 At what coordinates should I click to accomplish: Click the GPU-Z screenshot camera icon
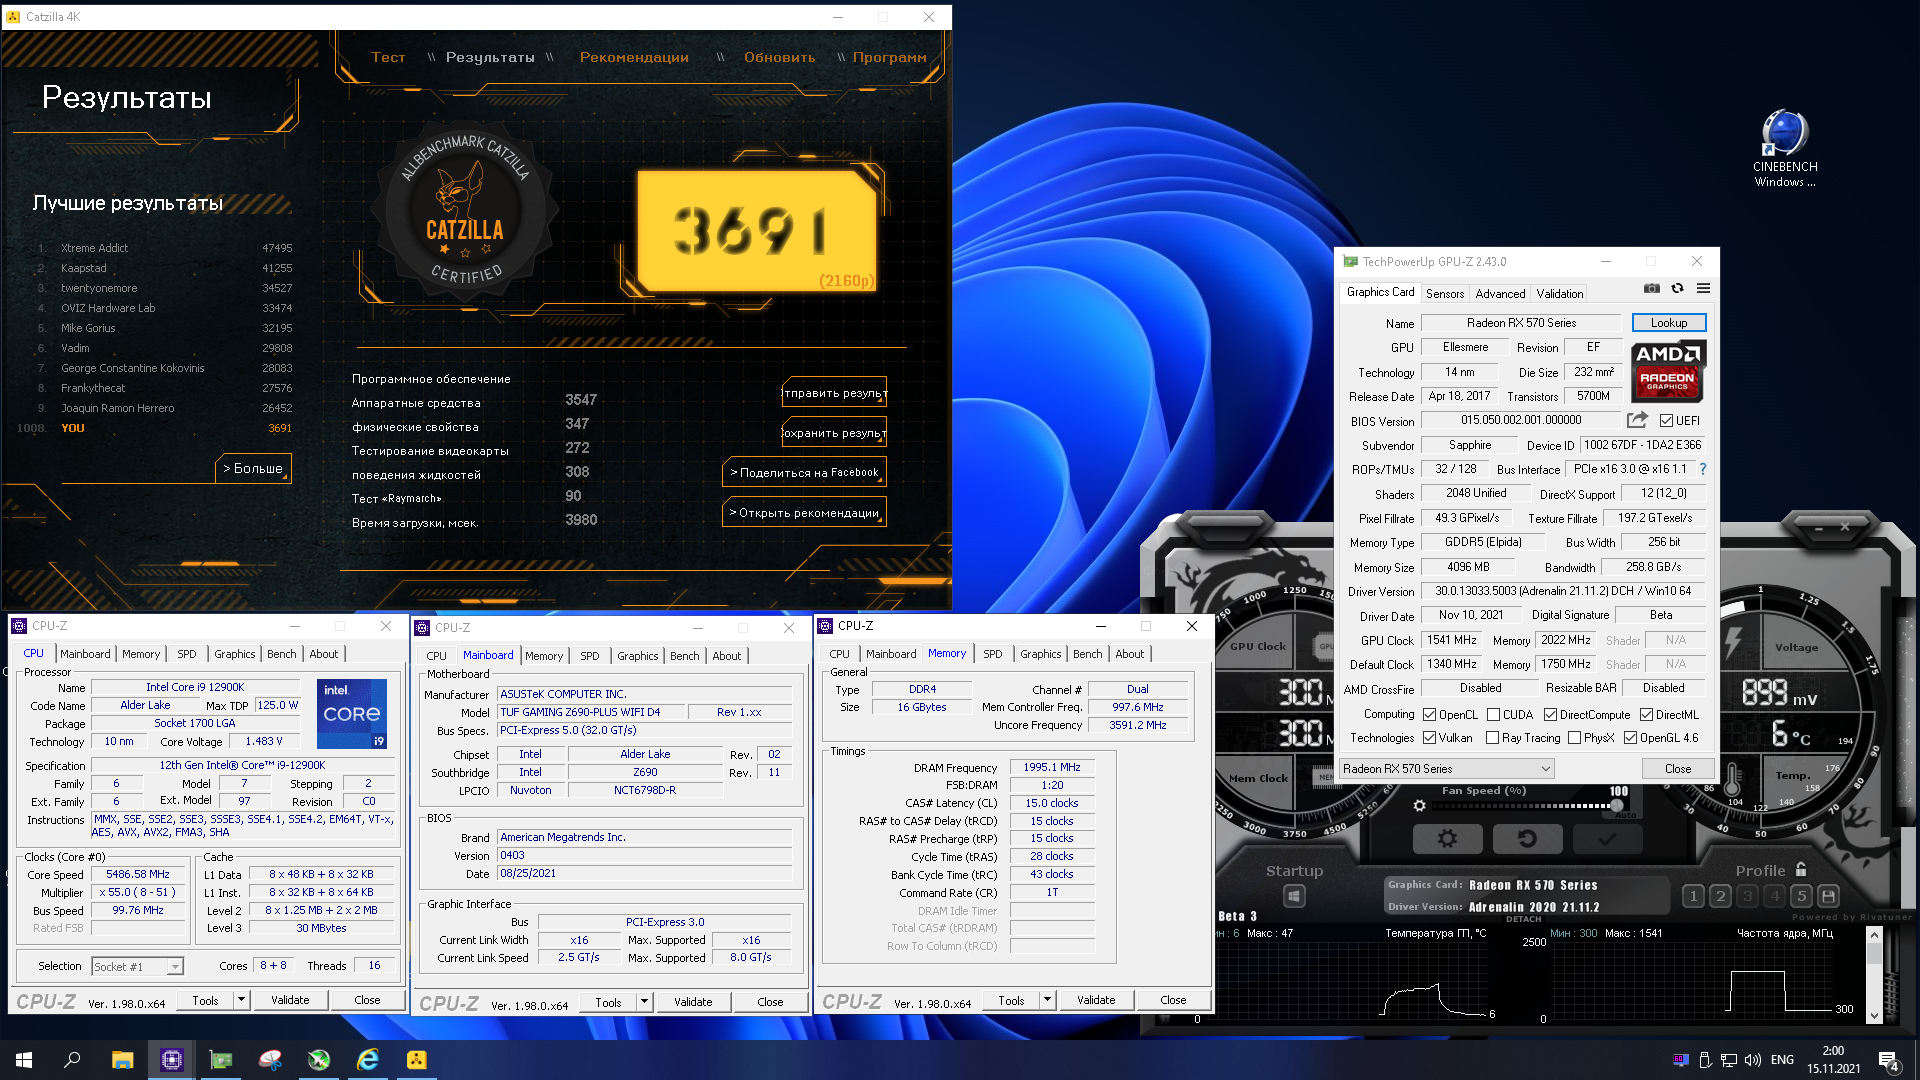[x=1652, y=289]
